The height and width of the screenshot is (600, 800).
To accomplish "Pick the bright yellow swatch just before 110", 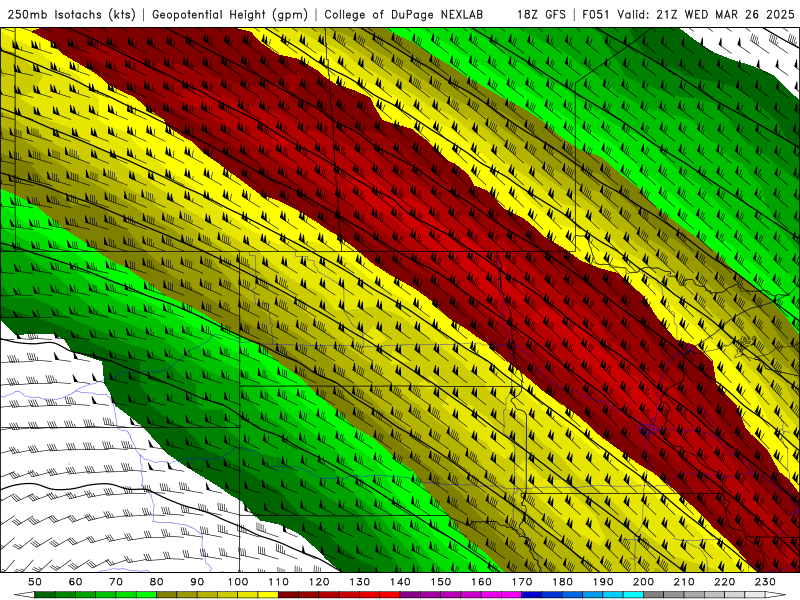I will [x=268, y=595].
